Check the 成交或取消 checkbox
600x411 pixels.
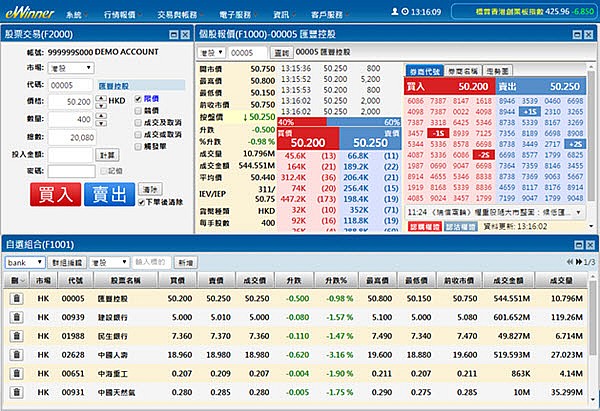click(x=138, y=134)
